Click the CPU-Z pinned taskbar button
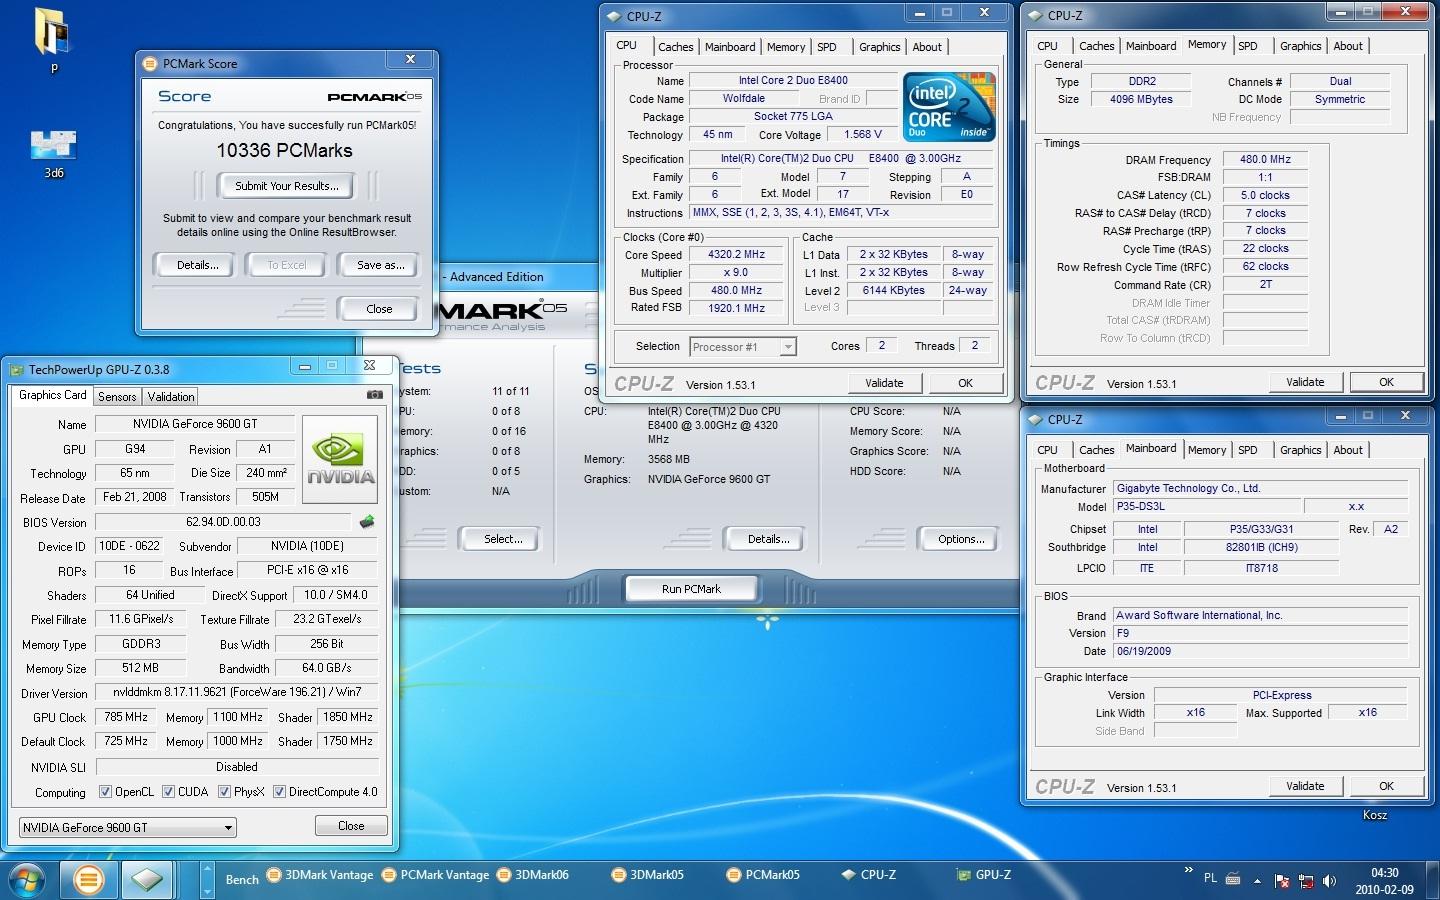 tap(147, 880)
